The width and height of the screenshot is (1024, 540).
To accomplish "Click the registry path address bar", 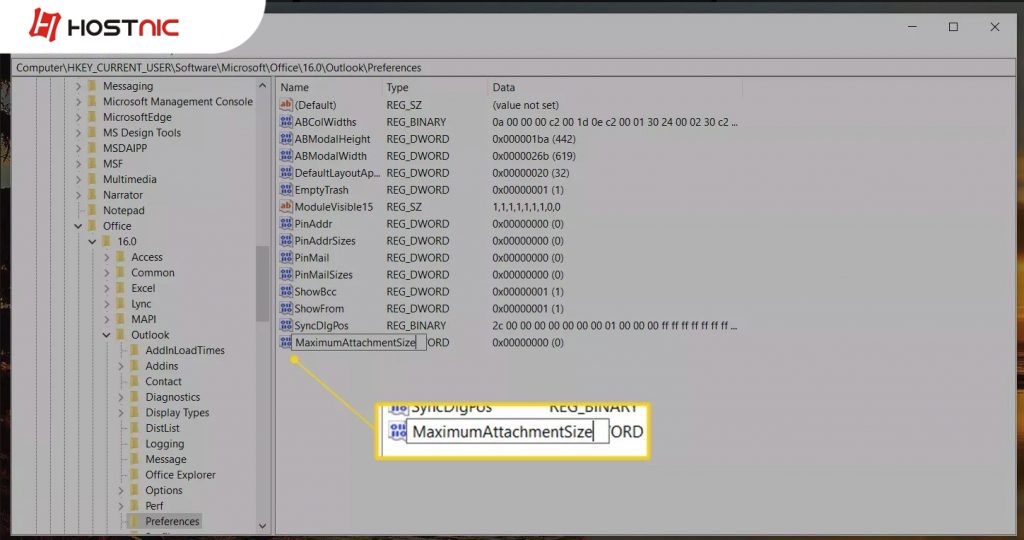I will [513, 67].
